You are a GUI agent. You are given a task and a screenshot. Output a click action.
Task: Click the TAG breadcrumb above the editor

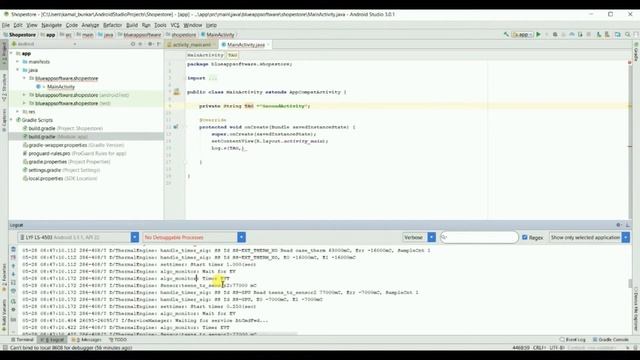point(233,55)
